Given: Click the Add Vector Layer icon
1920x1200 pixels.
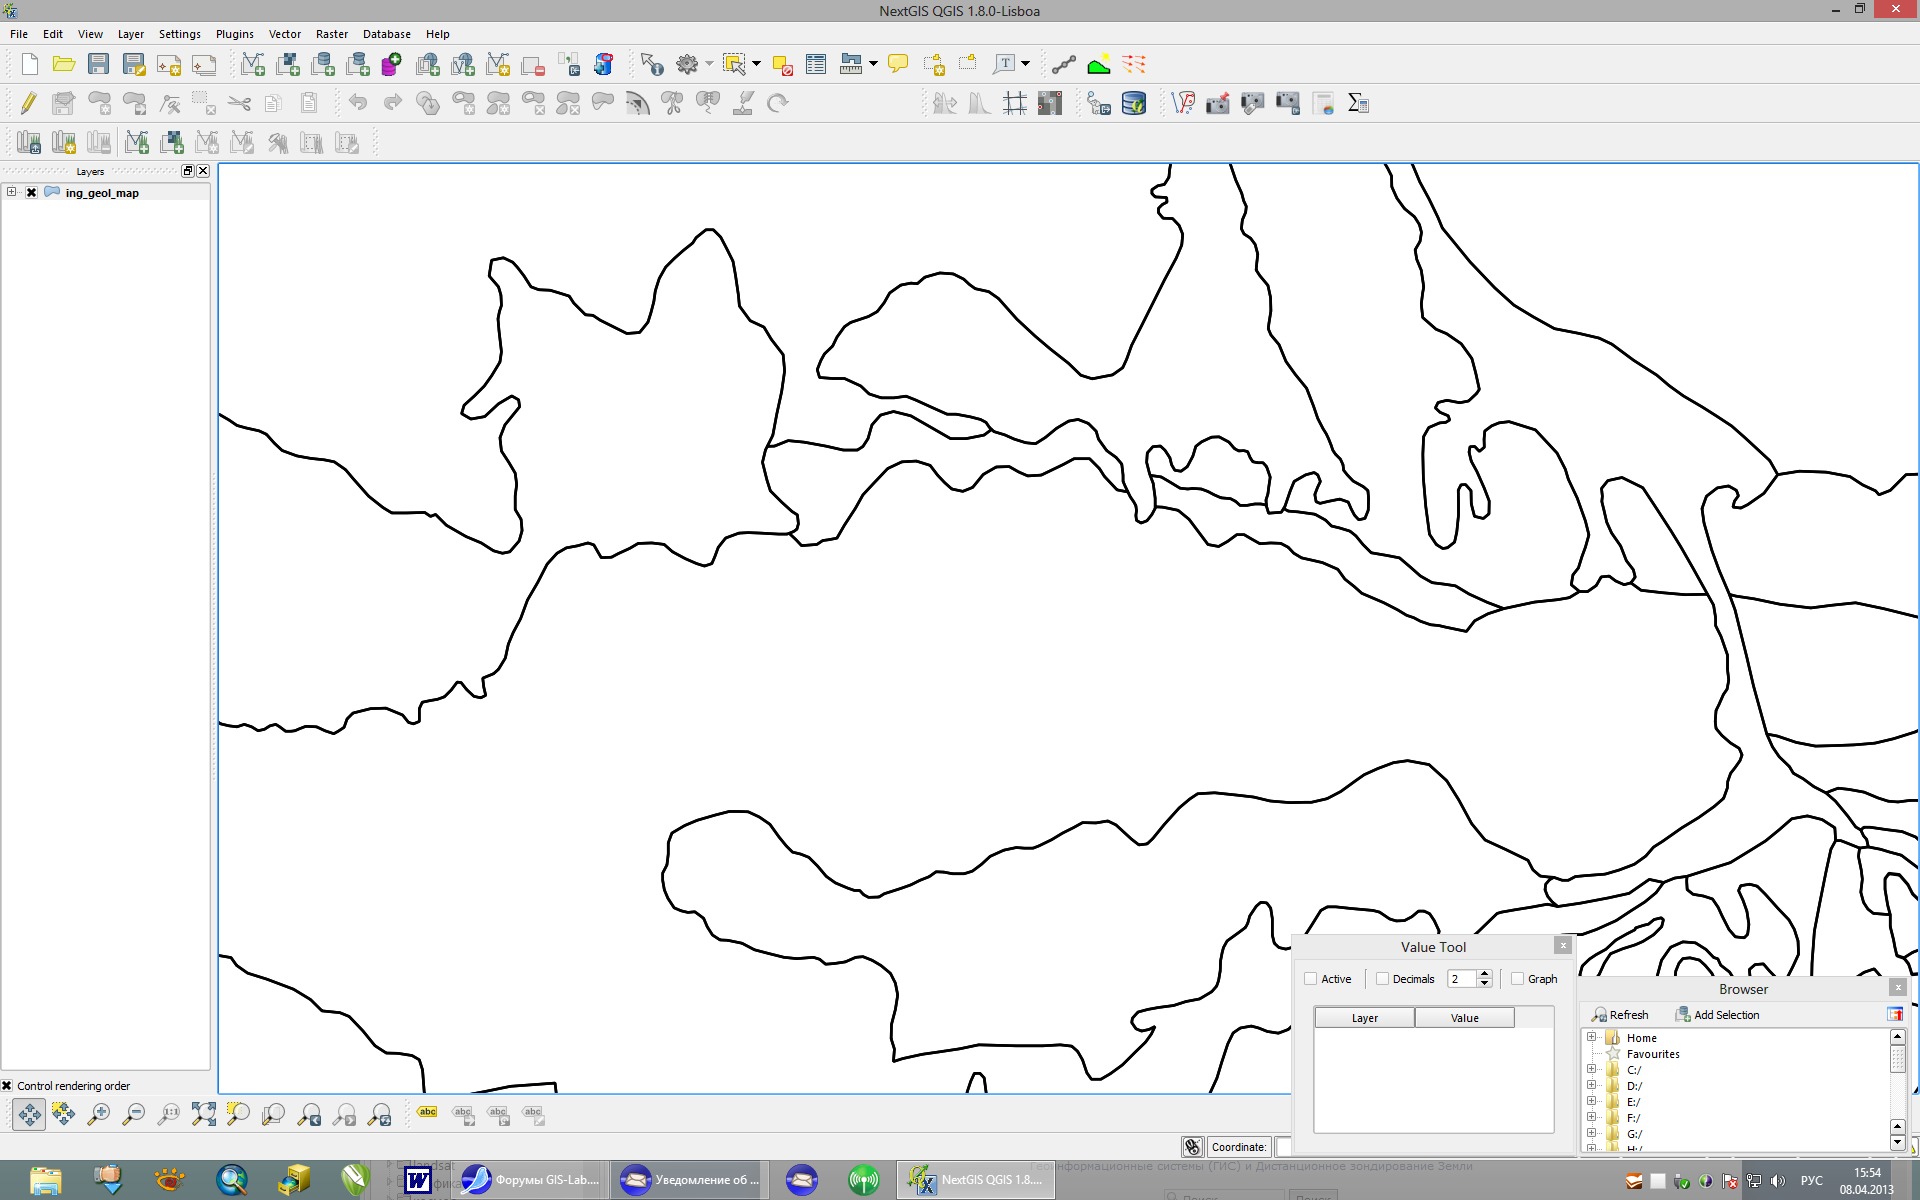Looking at the screenshot, I should pyautogui.click(x=252, y=65).
